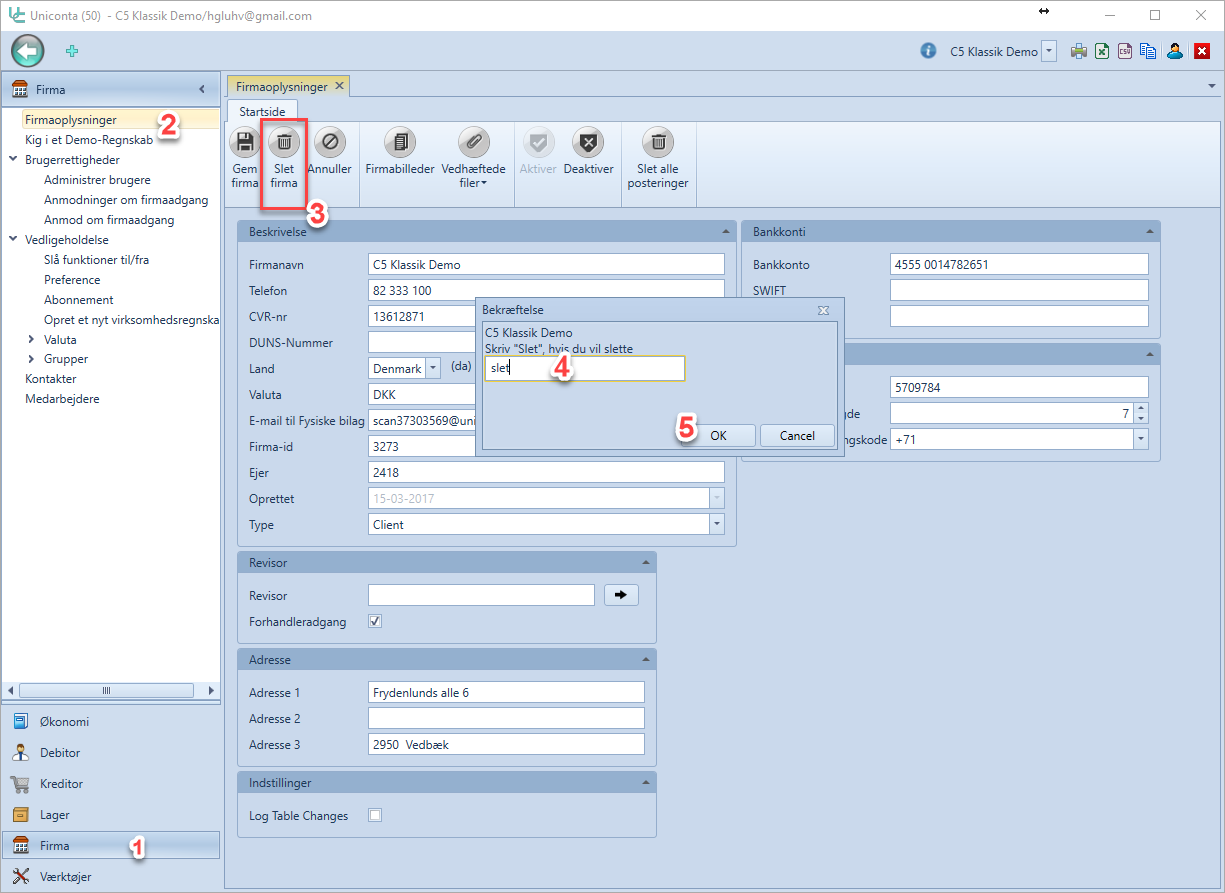Open the user profile icon
Image resolution: width=1225 pixels, height=893 pixels.
point(1174,51)
